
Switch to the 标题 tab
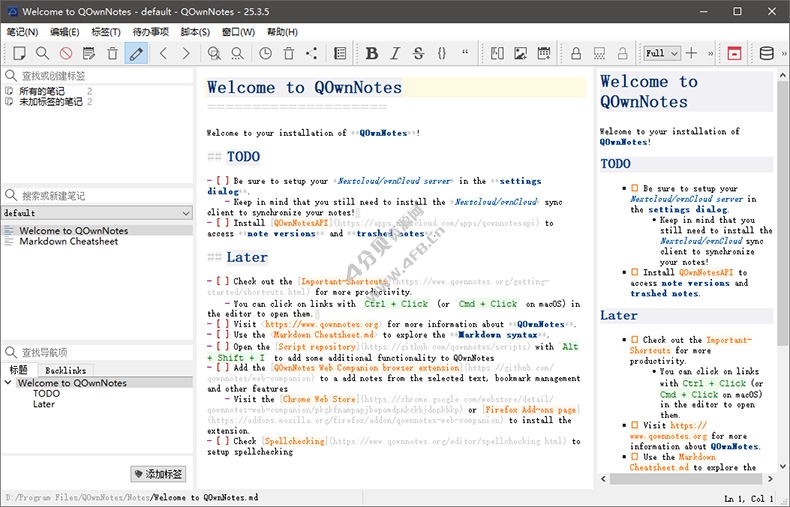coord(19,369)
